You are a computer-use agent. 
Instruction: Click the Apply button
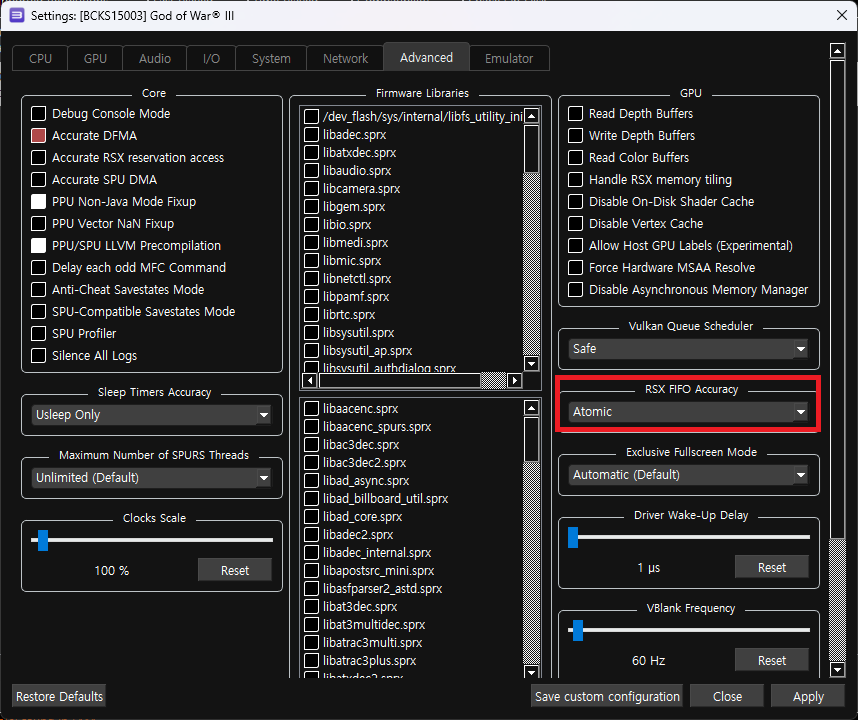808,696
